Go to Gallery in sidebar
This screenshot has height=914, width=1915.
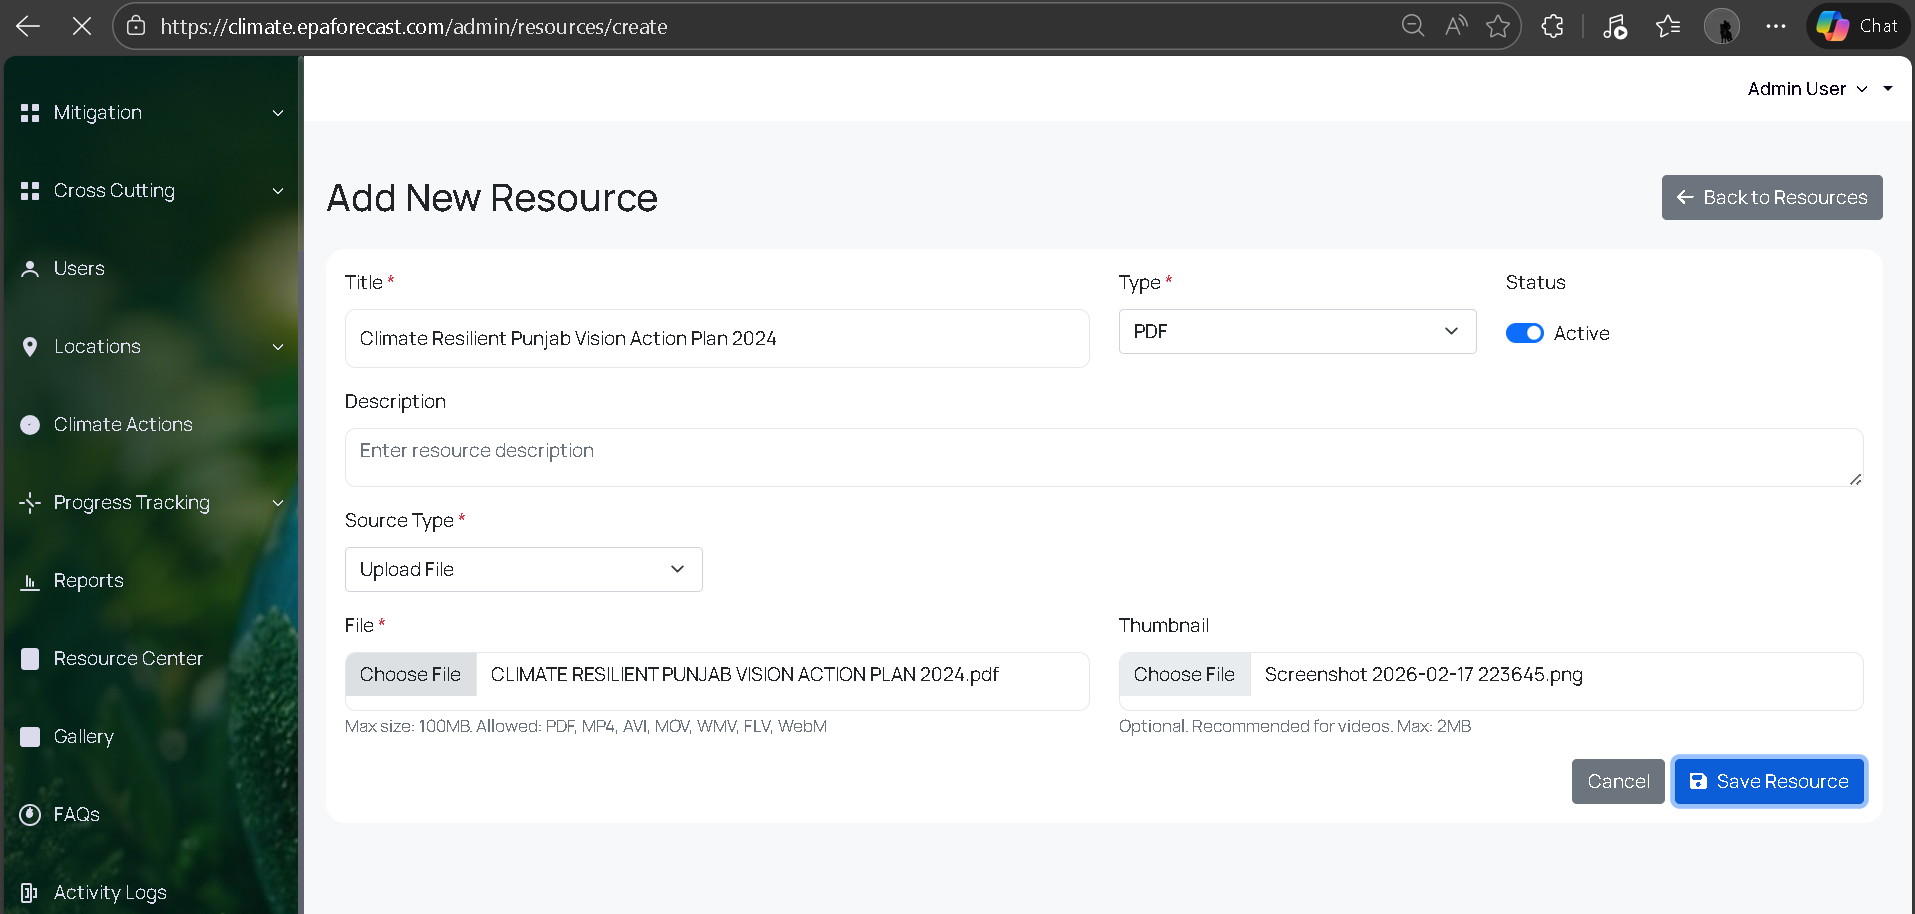point(84,737)
